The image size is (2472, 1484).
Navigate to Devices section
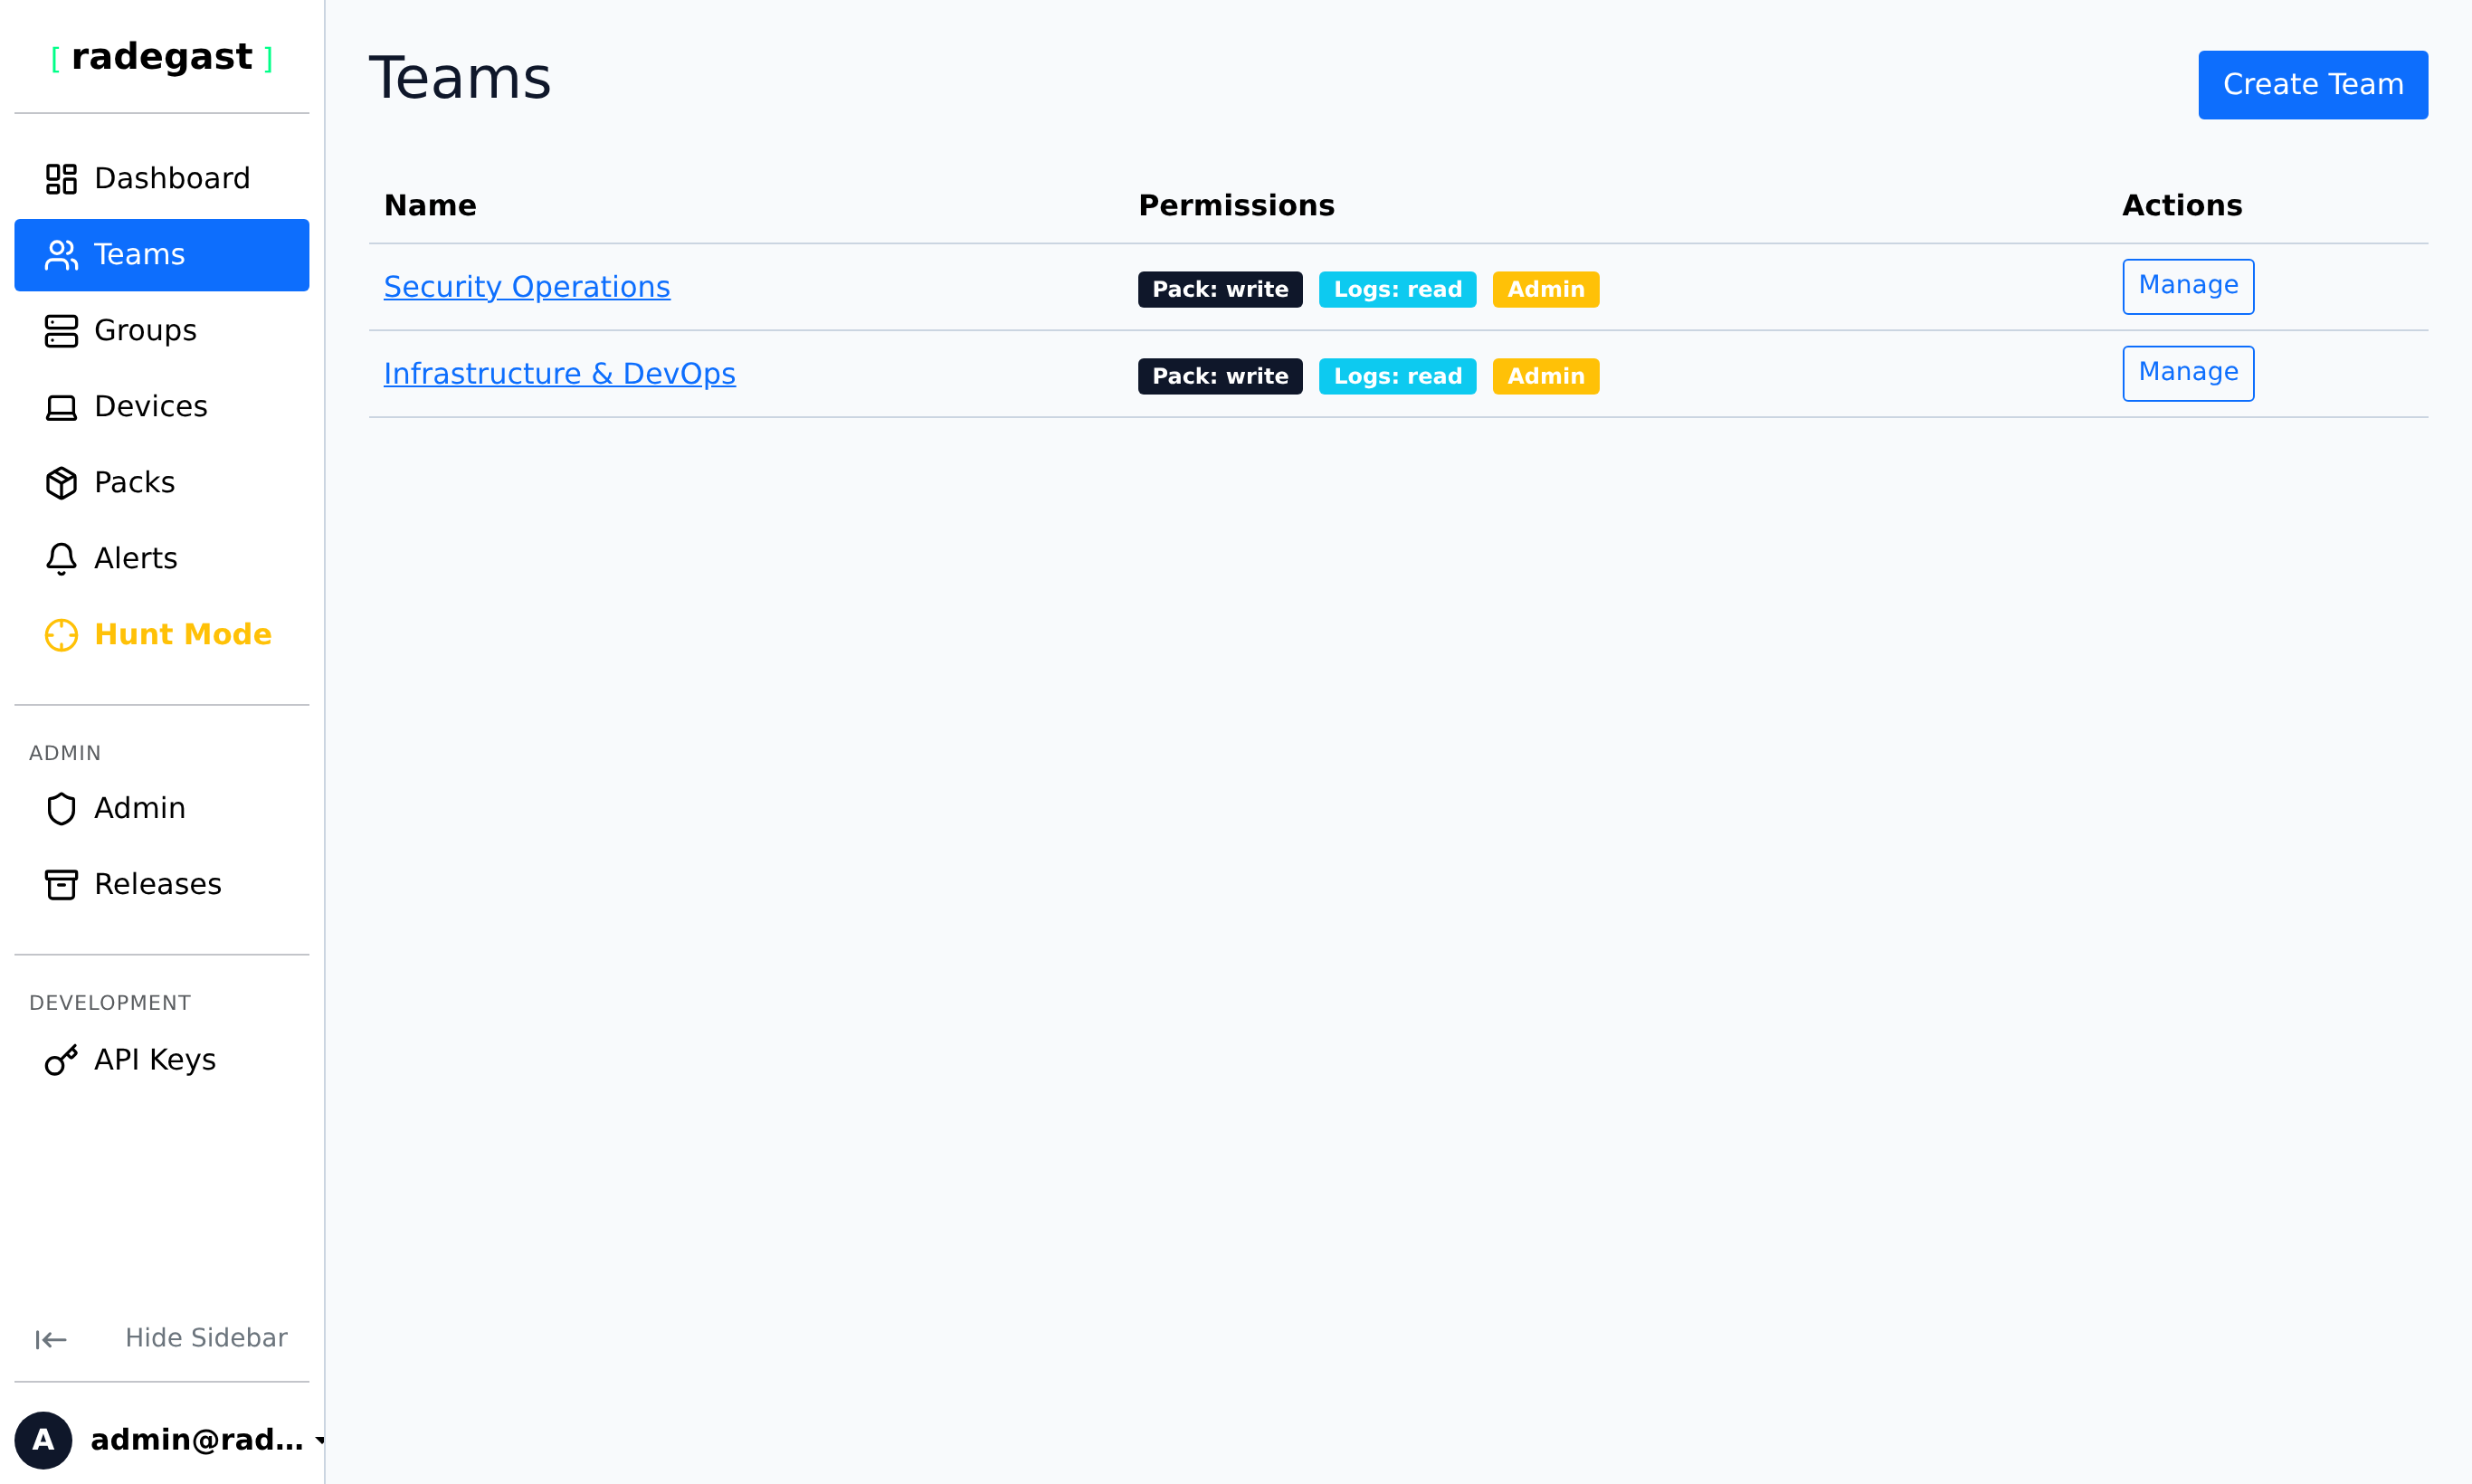click(162, 407)
